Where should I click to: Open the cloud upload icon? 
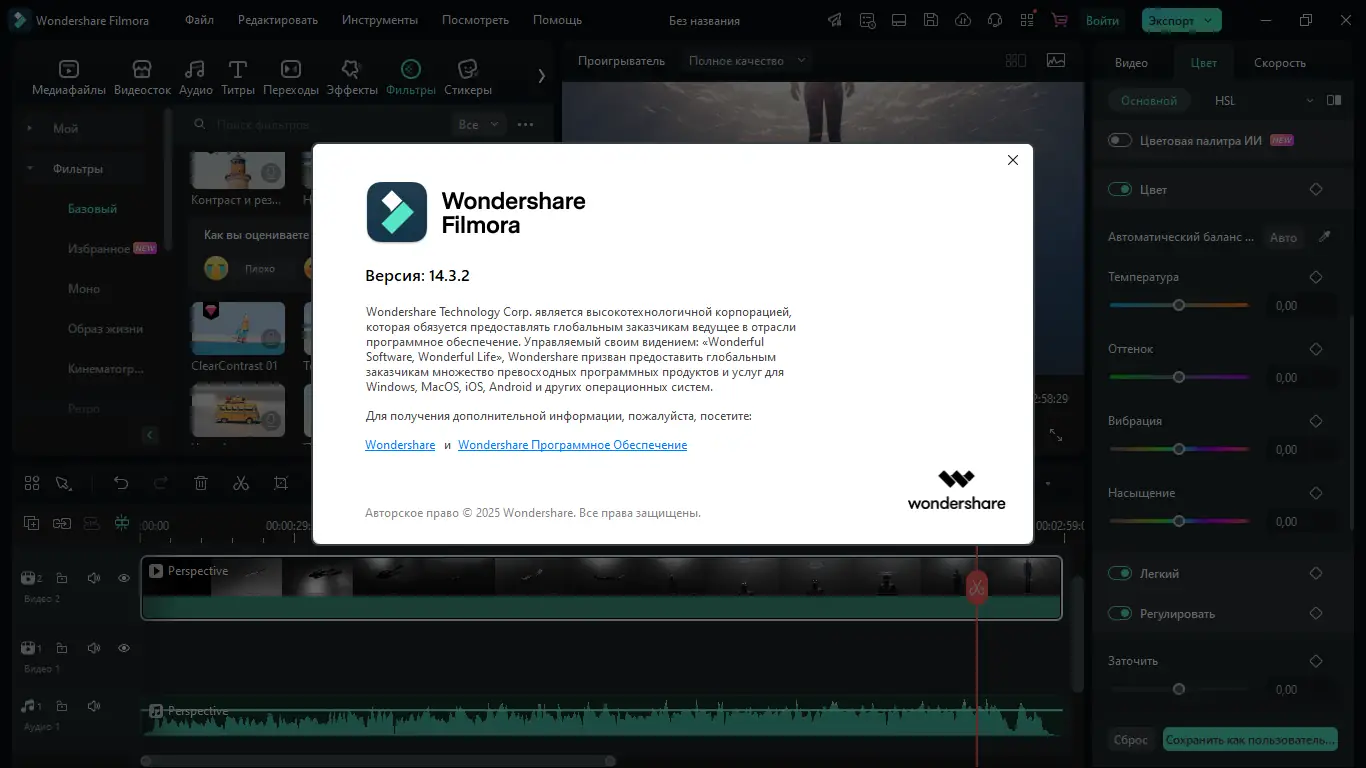(963, 20)
